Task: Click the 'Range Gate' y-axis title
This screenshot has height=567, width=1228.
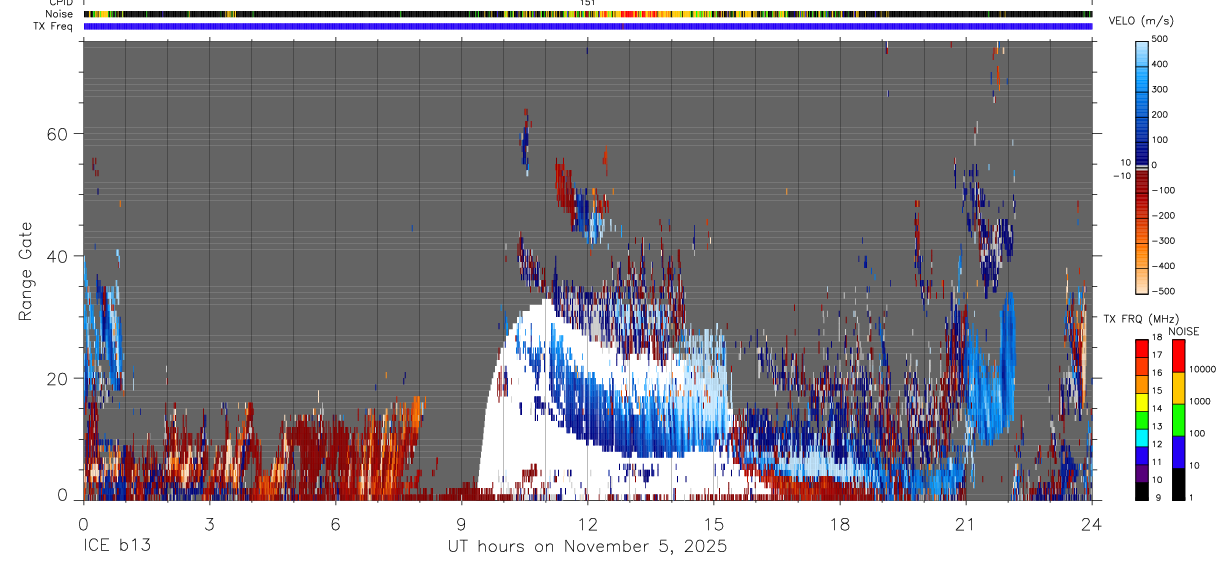Action: tap(27, 271)
